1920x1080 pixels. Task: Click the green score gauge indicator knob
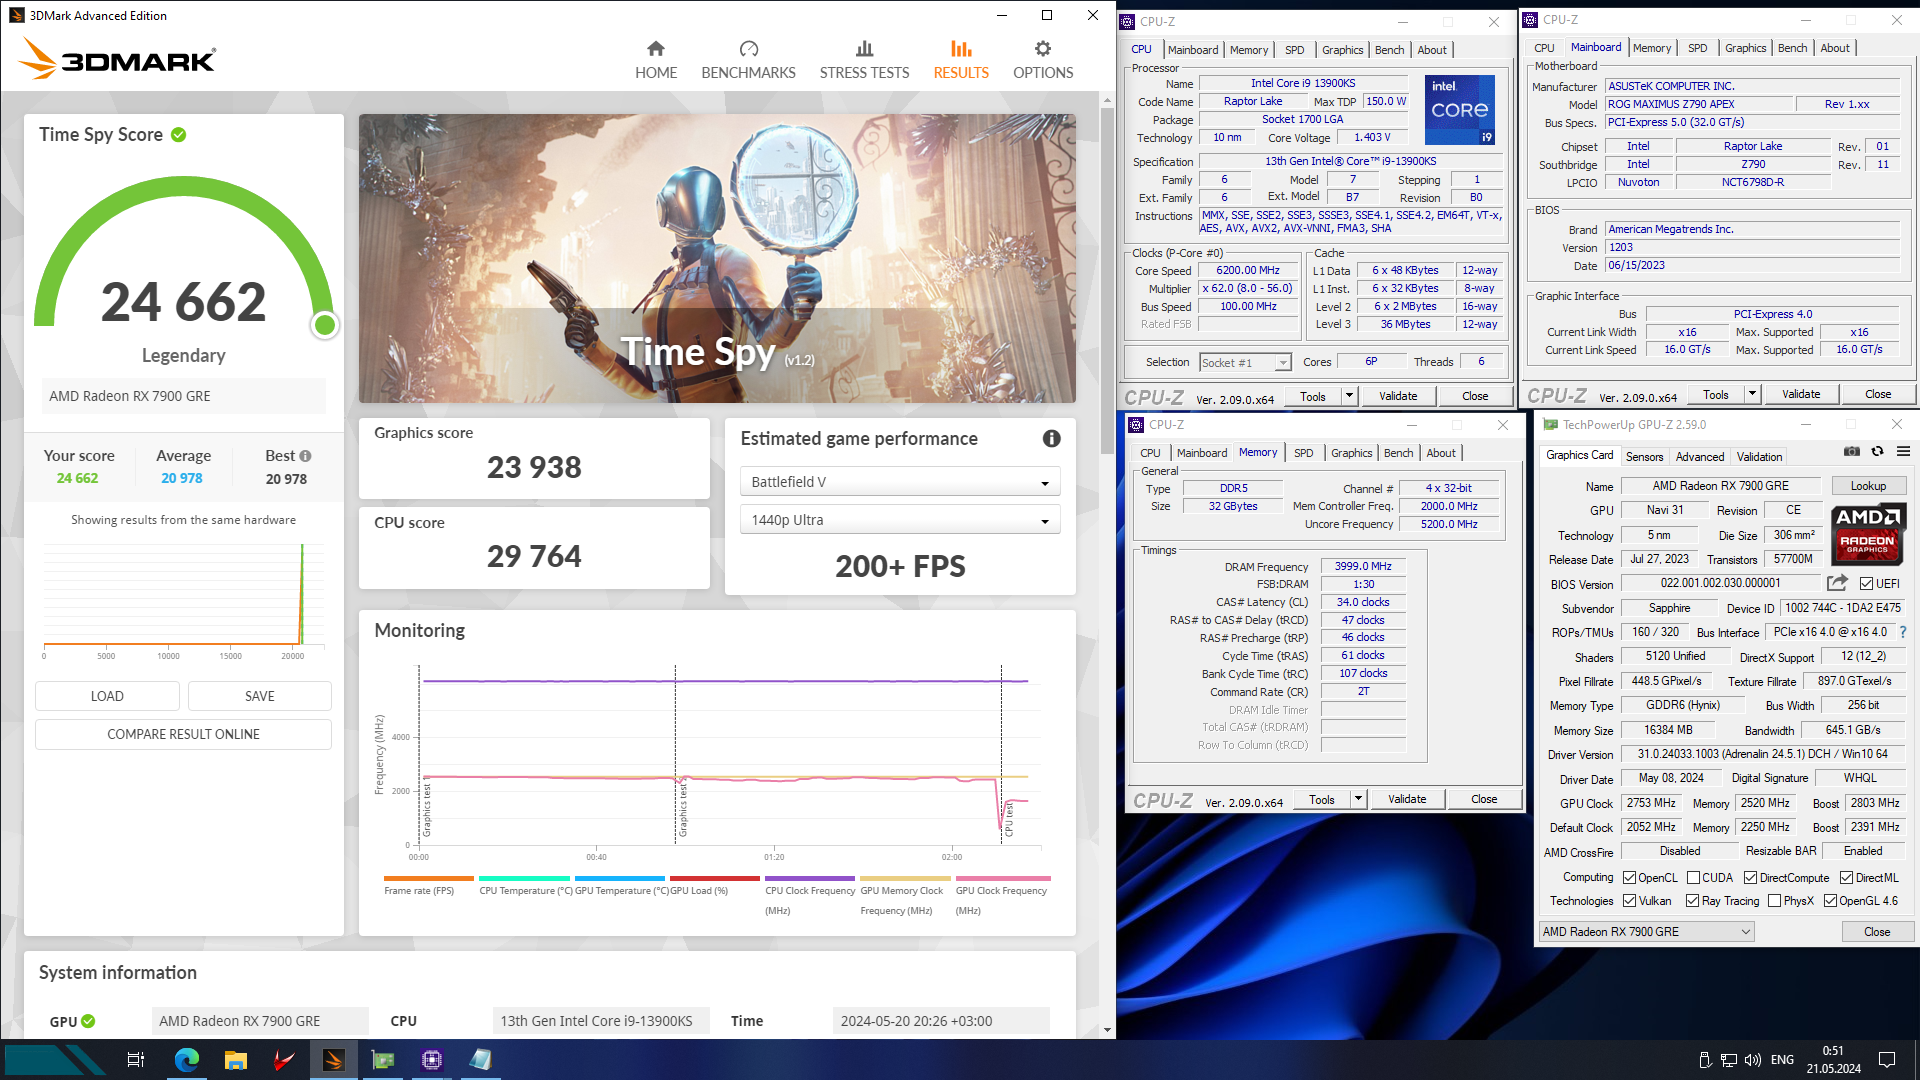325,325
